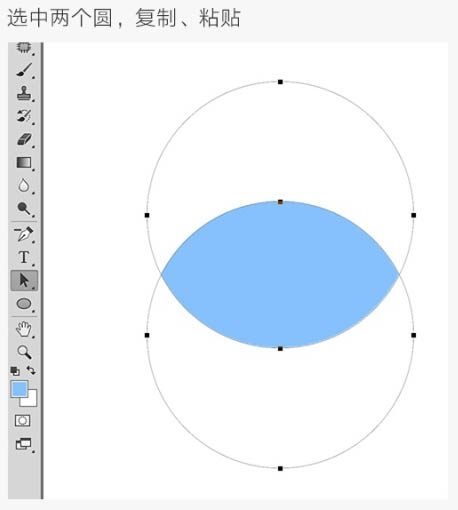Select the Path Selection arrow tool
This screenshot has width=458, height=510.
[24, 280]
